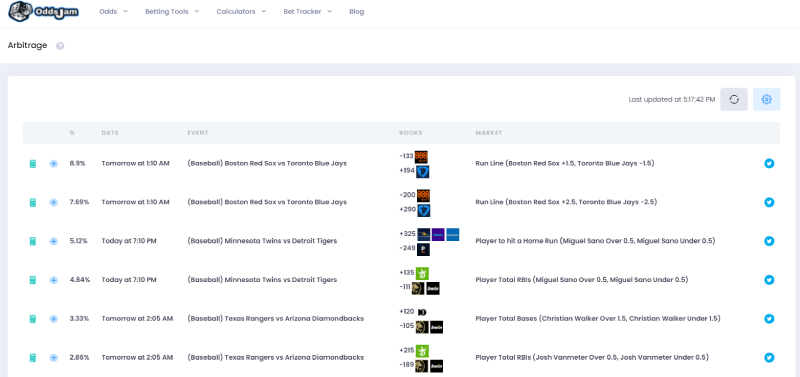800x377 pixels.
Task: Click the MARKET column header
Action: (489, 133)
